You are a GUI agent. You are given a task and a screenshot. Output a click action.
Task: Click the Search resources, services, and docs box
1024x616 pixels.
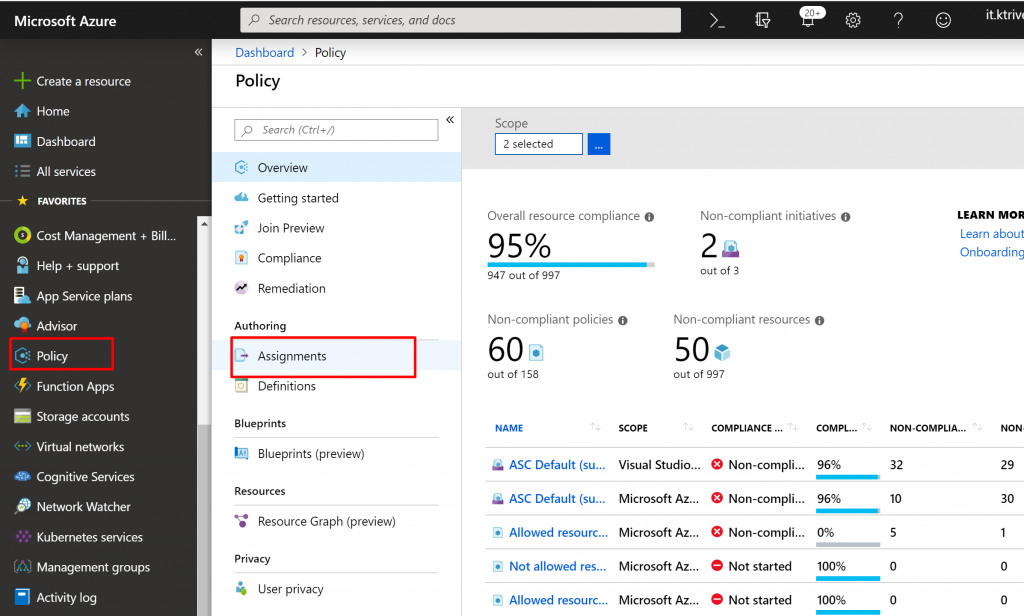click(x=460, y=20)
